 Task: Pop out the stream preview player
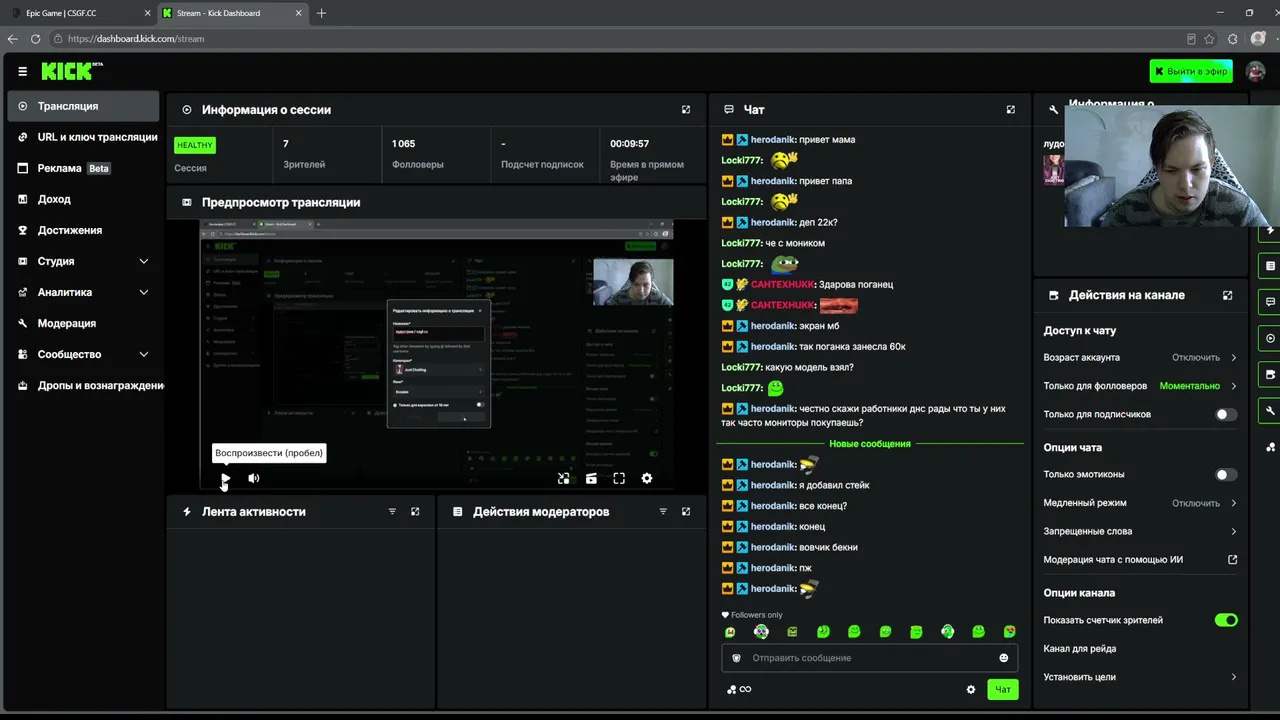pos(564,479)
